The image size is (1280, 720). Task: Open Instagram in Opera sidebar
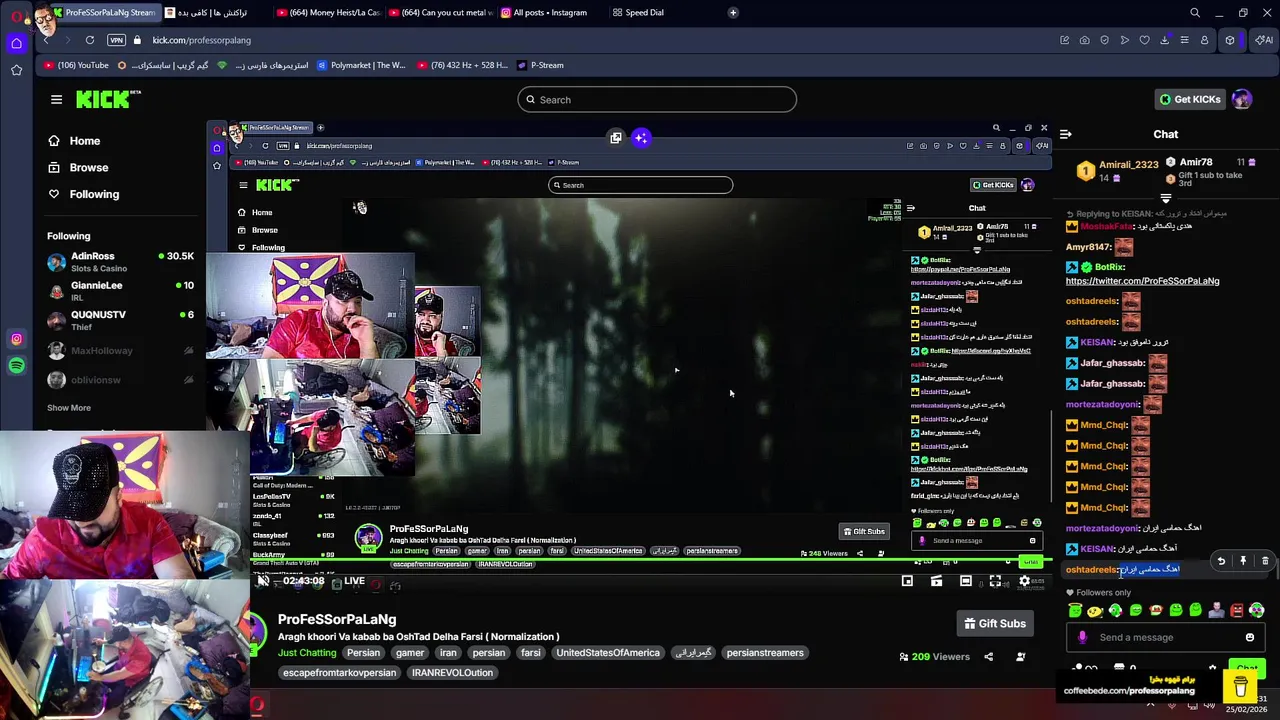coord(16,339)
